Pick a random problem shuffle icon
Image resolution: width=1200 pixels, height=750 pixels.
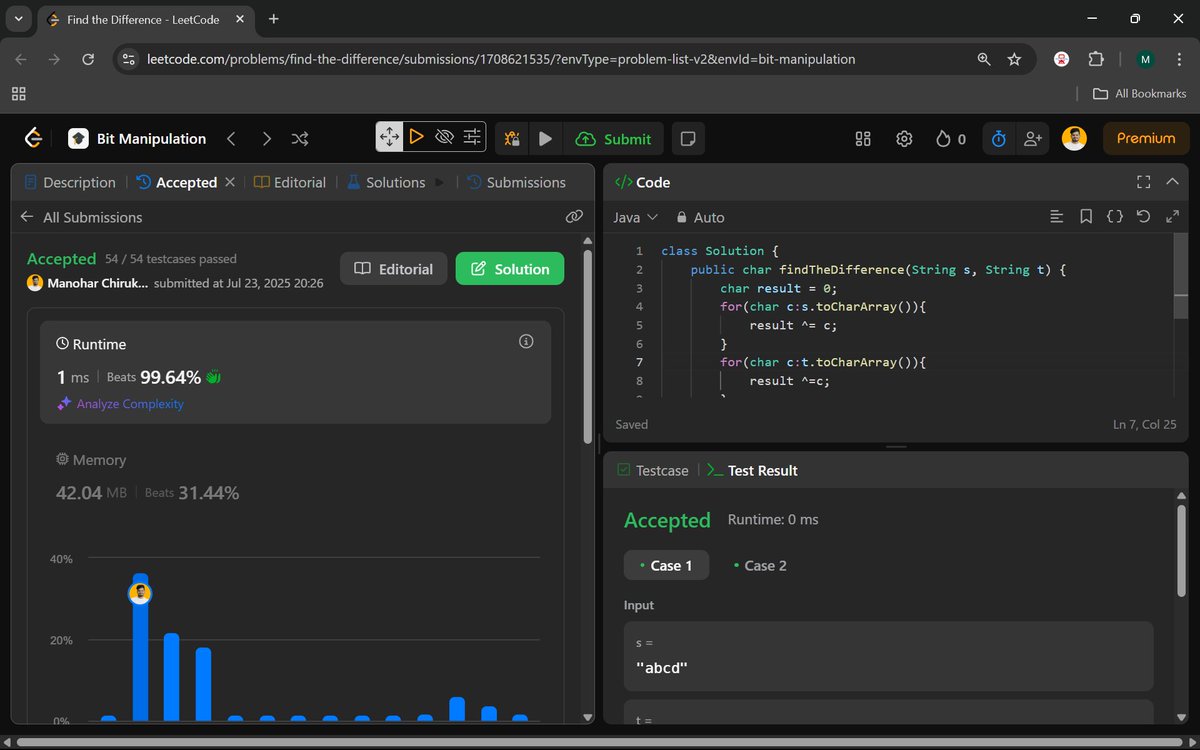coord(299,139)
